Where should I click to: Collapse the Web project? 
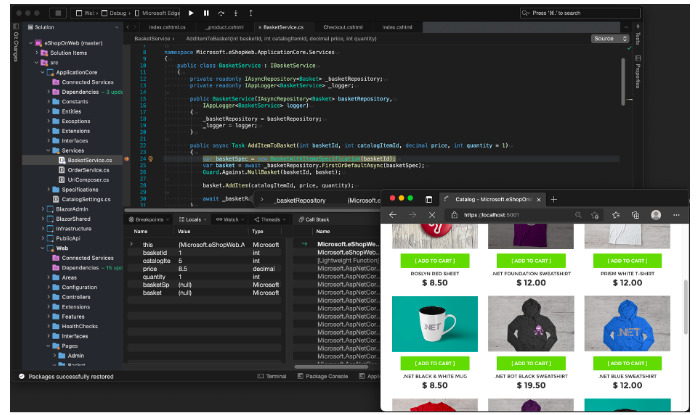(43, 248)
